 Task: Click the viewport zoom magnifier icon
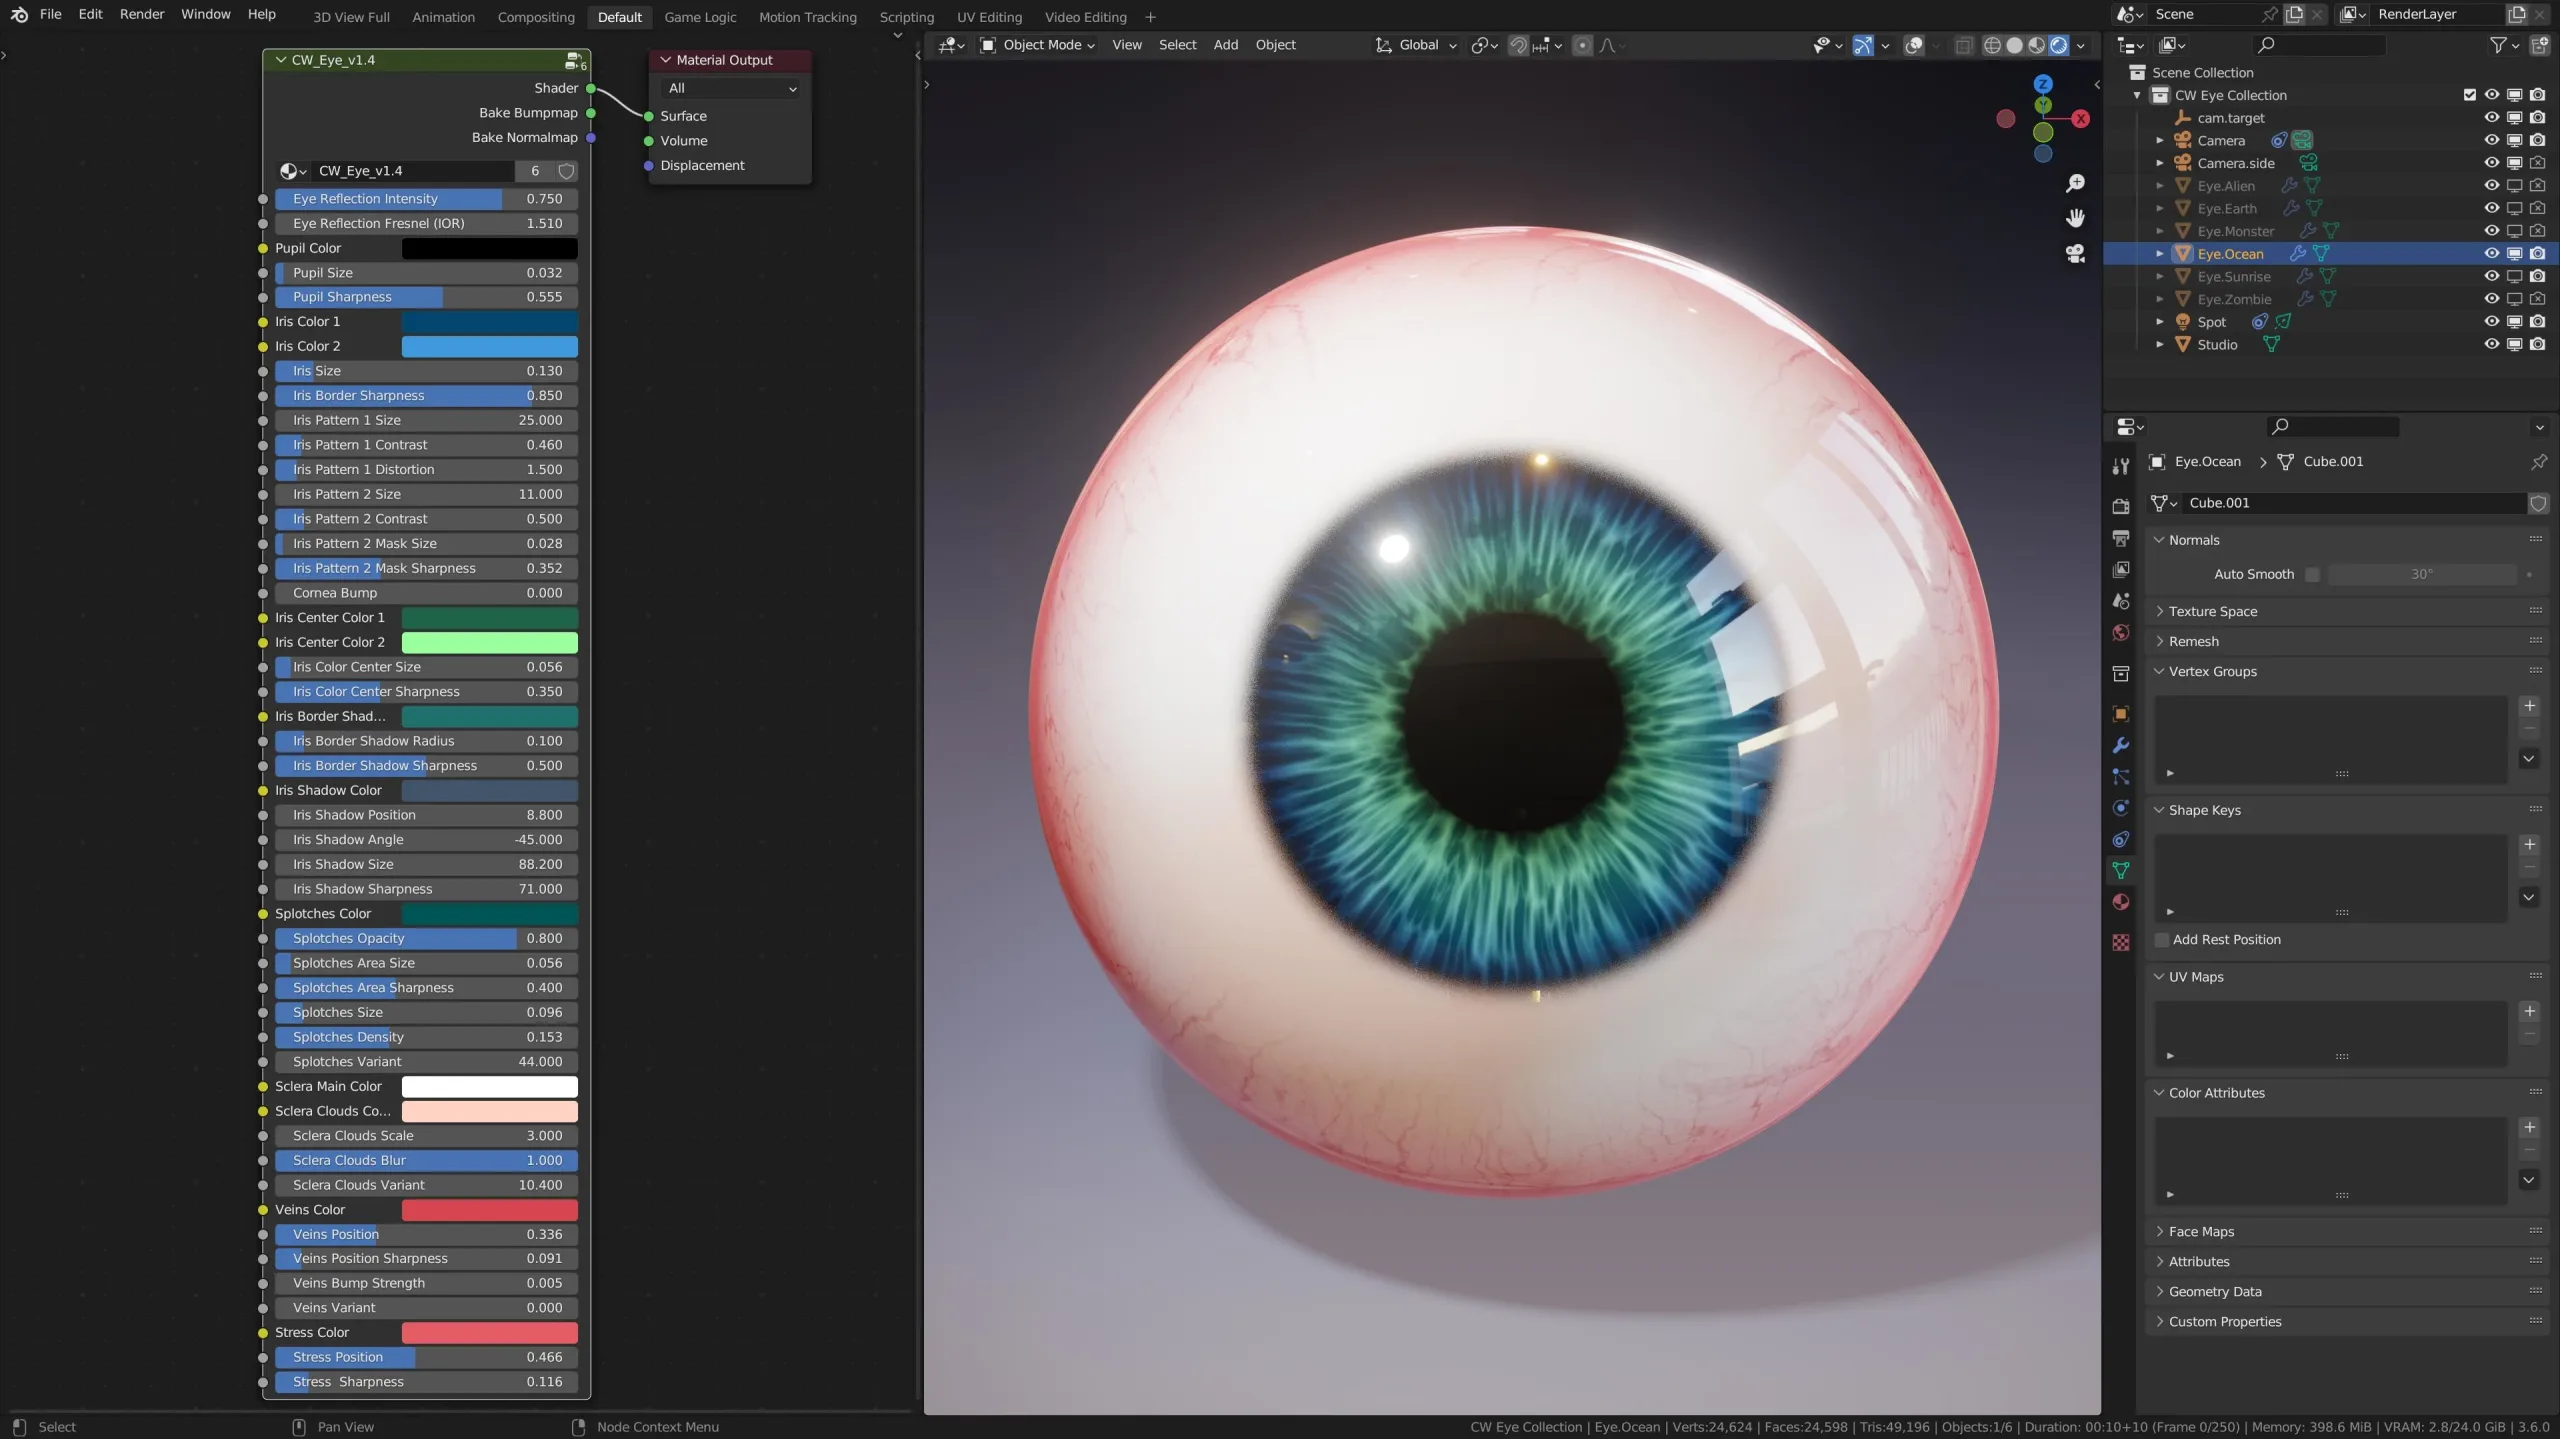click(x=2075, y=183)
